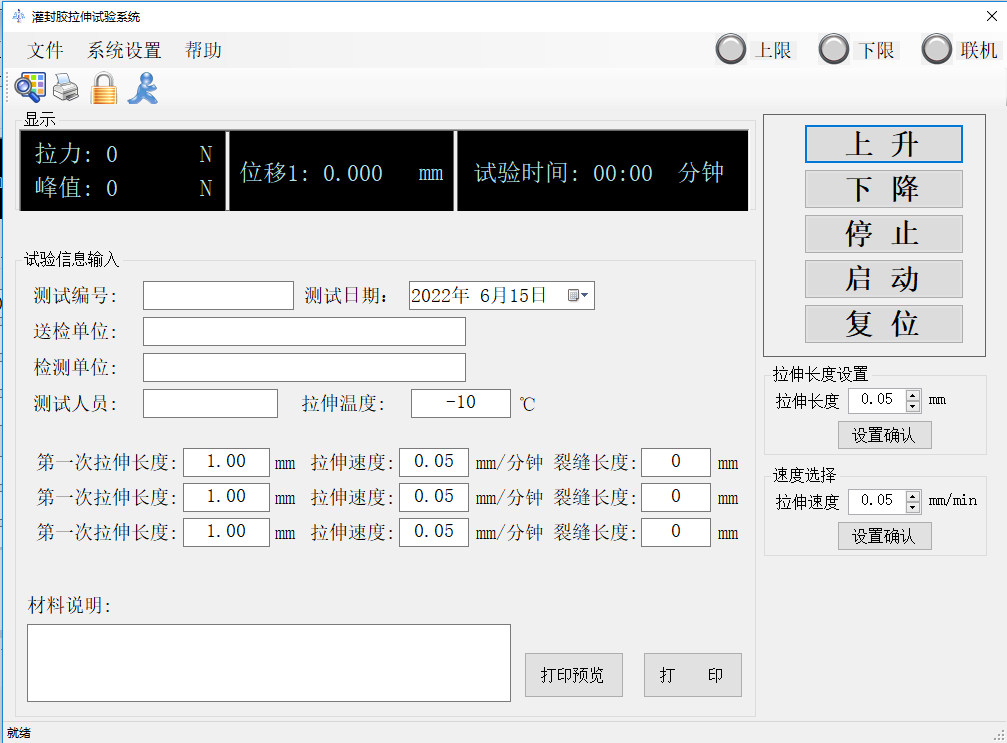Image resolution: width=1007 pixels, height=743 pixels.
Task: Click the 试验时间 display readout
Action: pyautogui.click(x=602, y=171)
